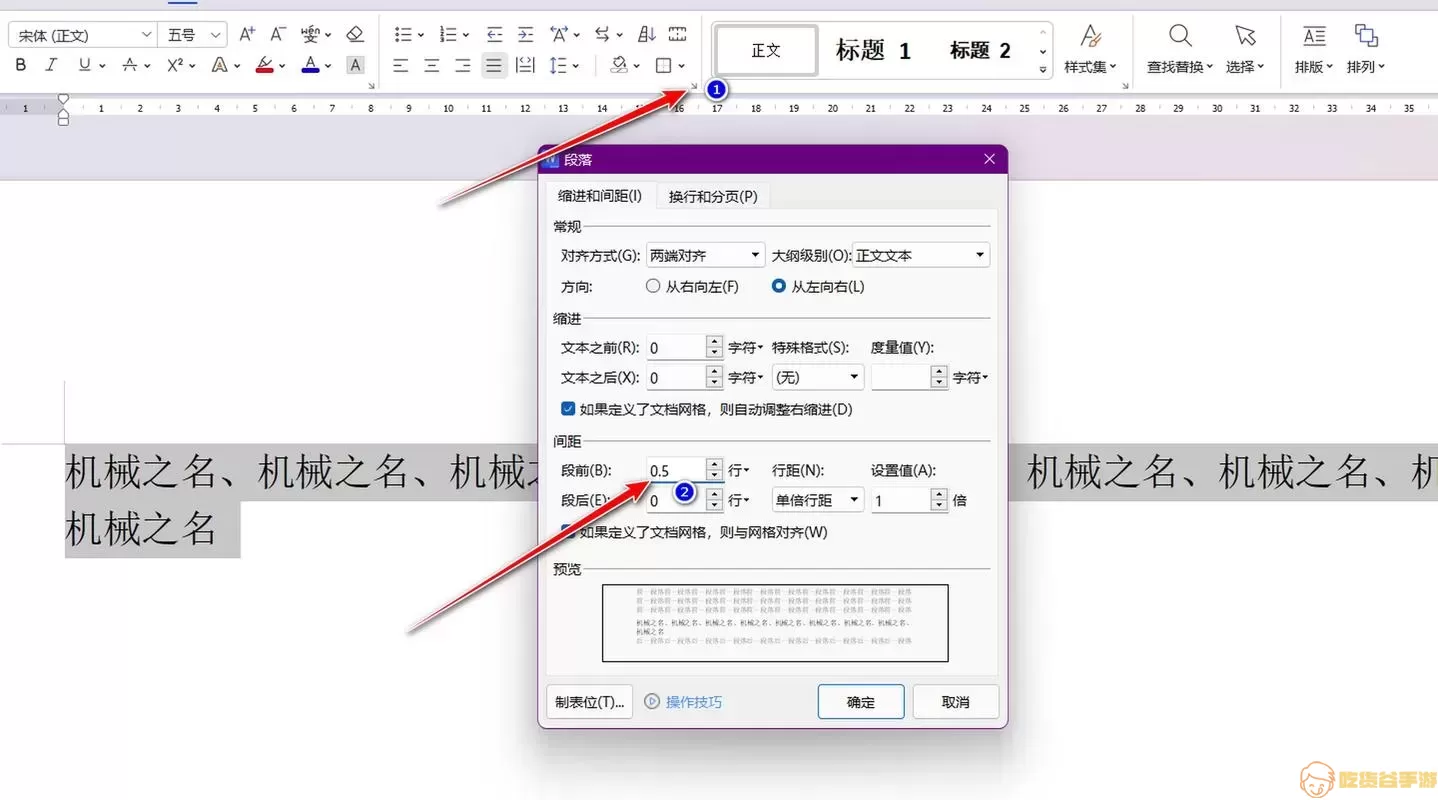The height and width of the screenshot is (800, 1438).
Task: Apply the blue font color A
Action: (311, 66)
